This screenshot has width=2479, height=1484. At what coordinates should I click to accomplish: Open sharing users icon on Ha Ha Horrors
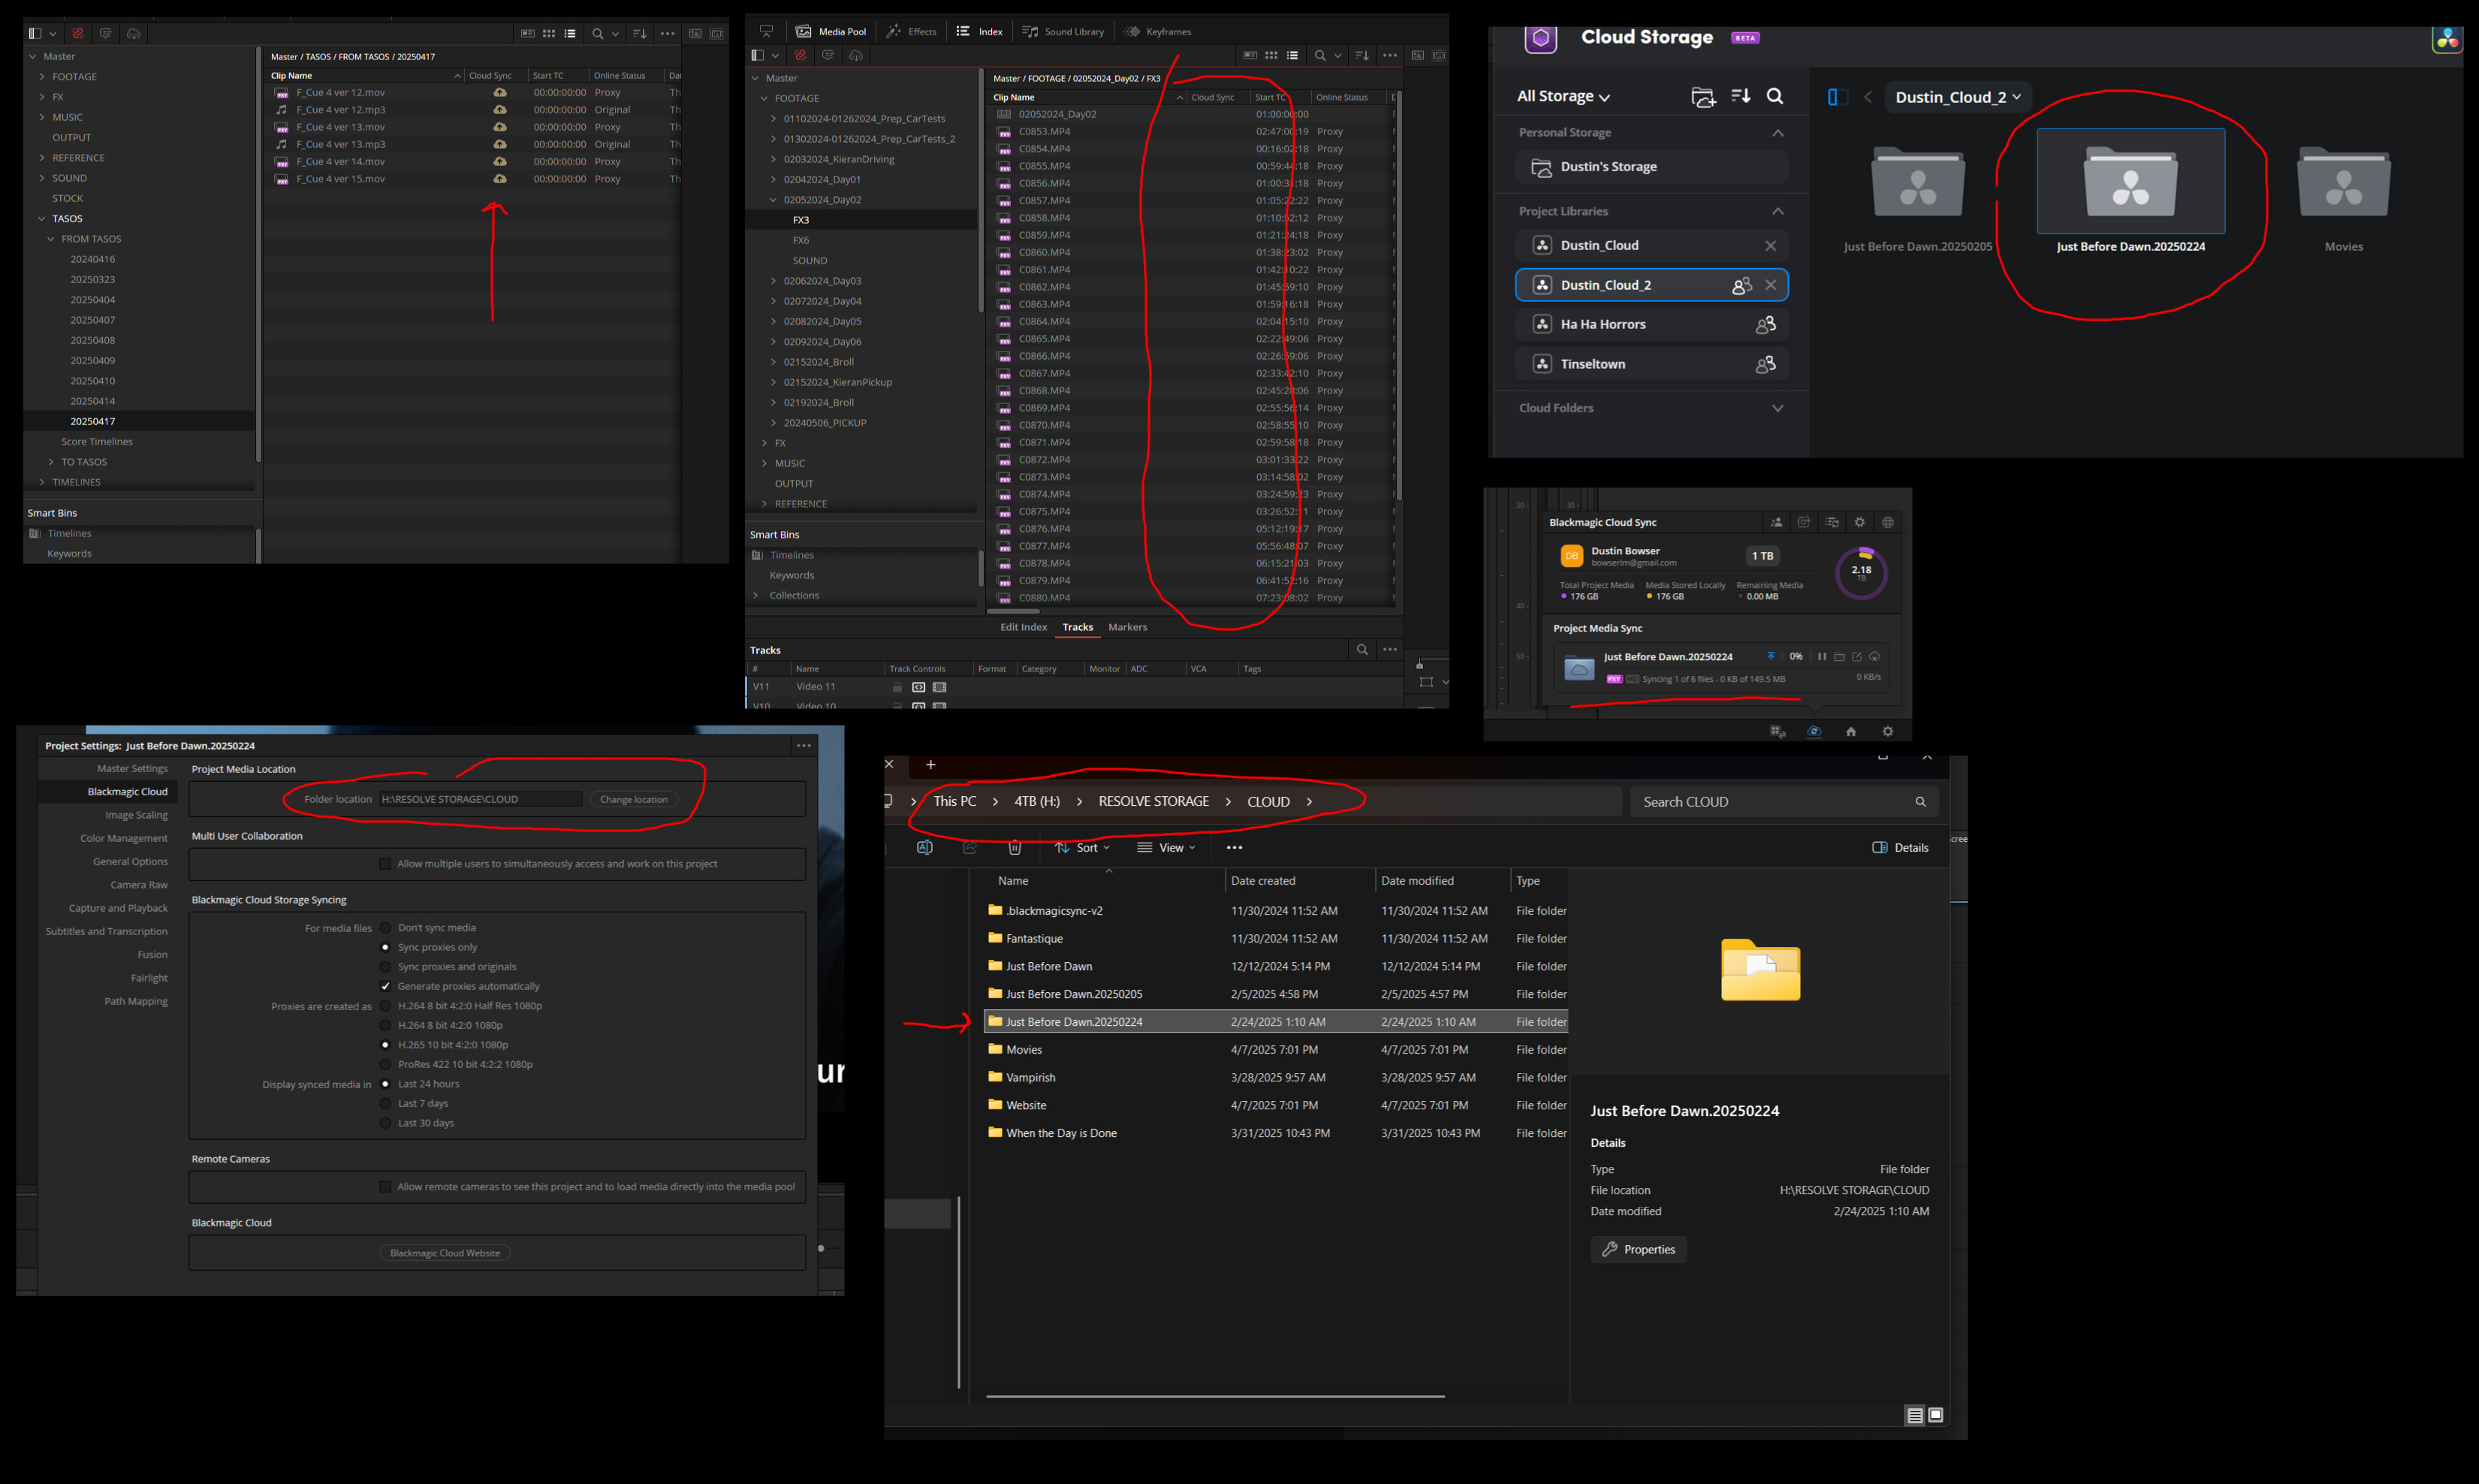pos(1766,324)
